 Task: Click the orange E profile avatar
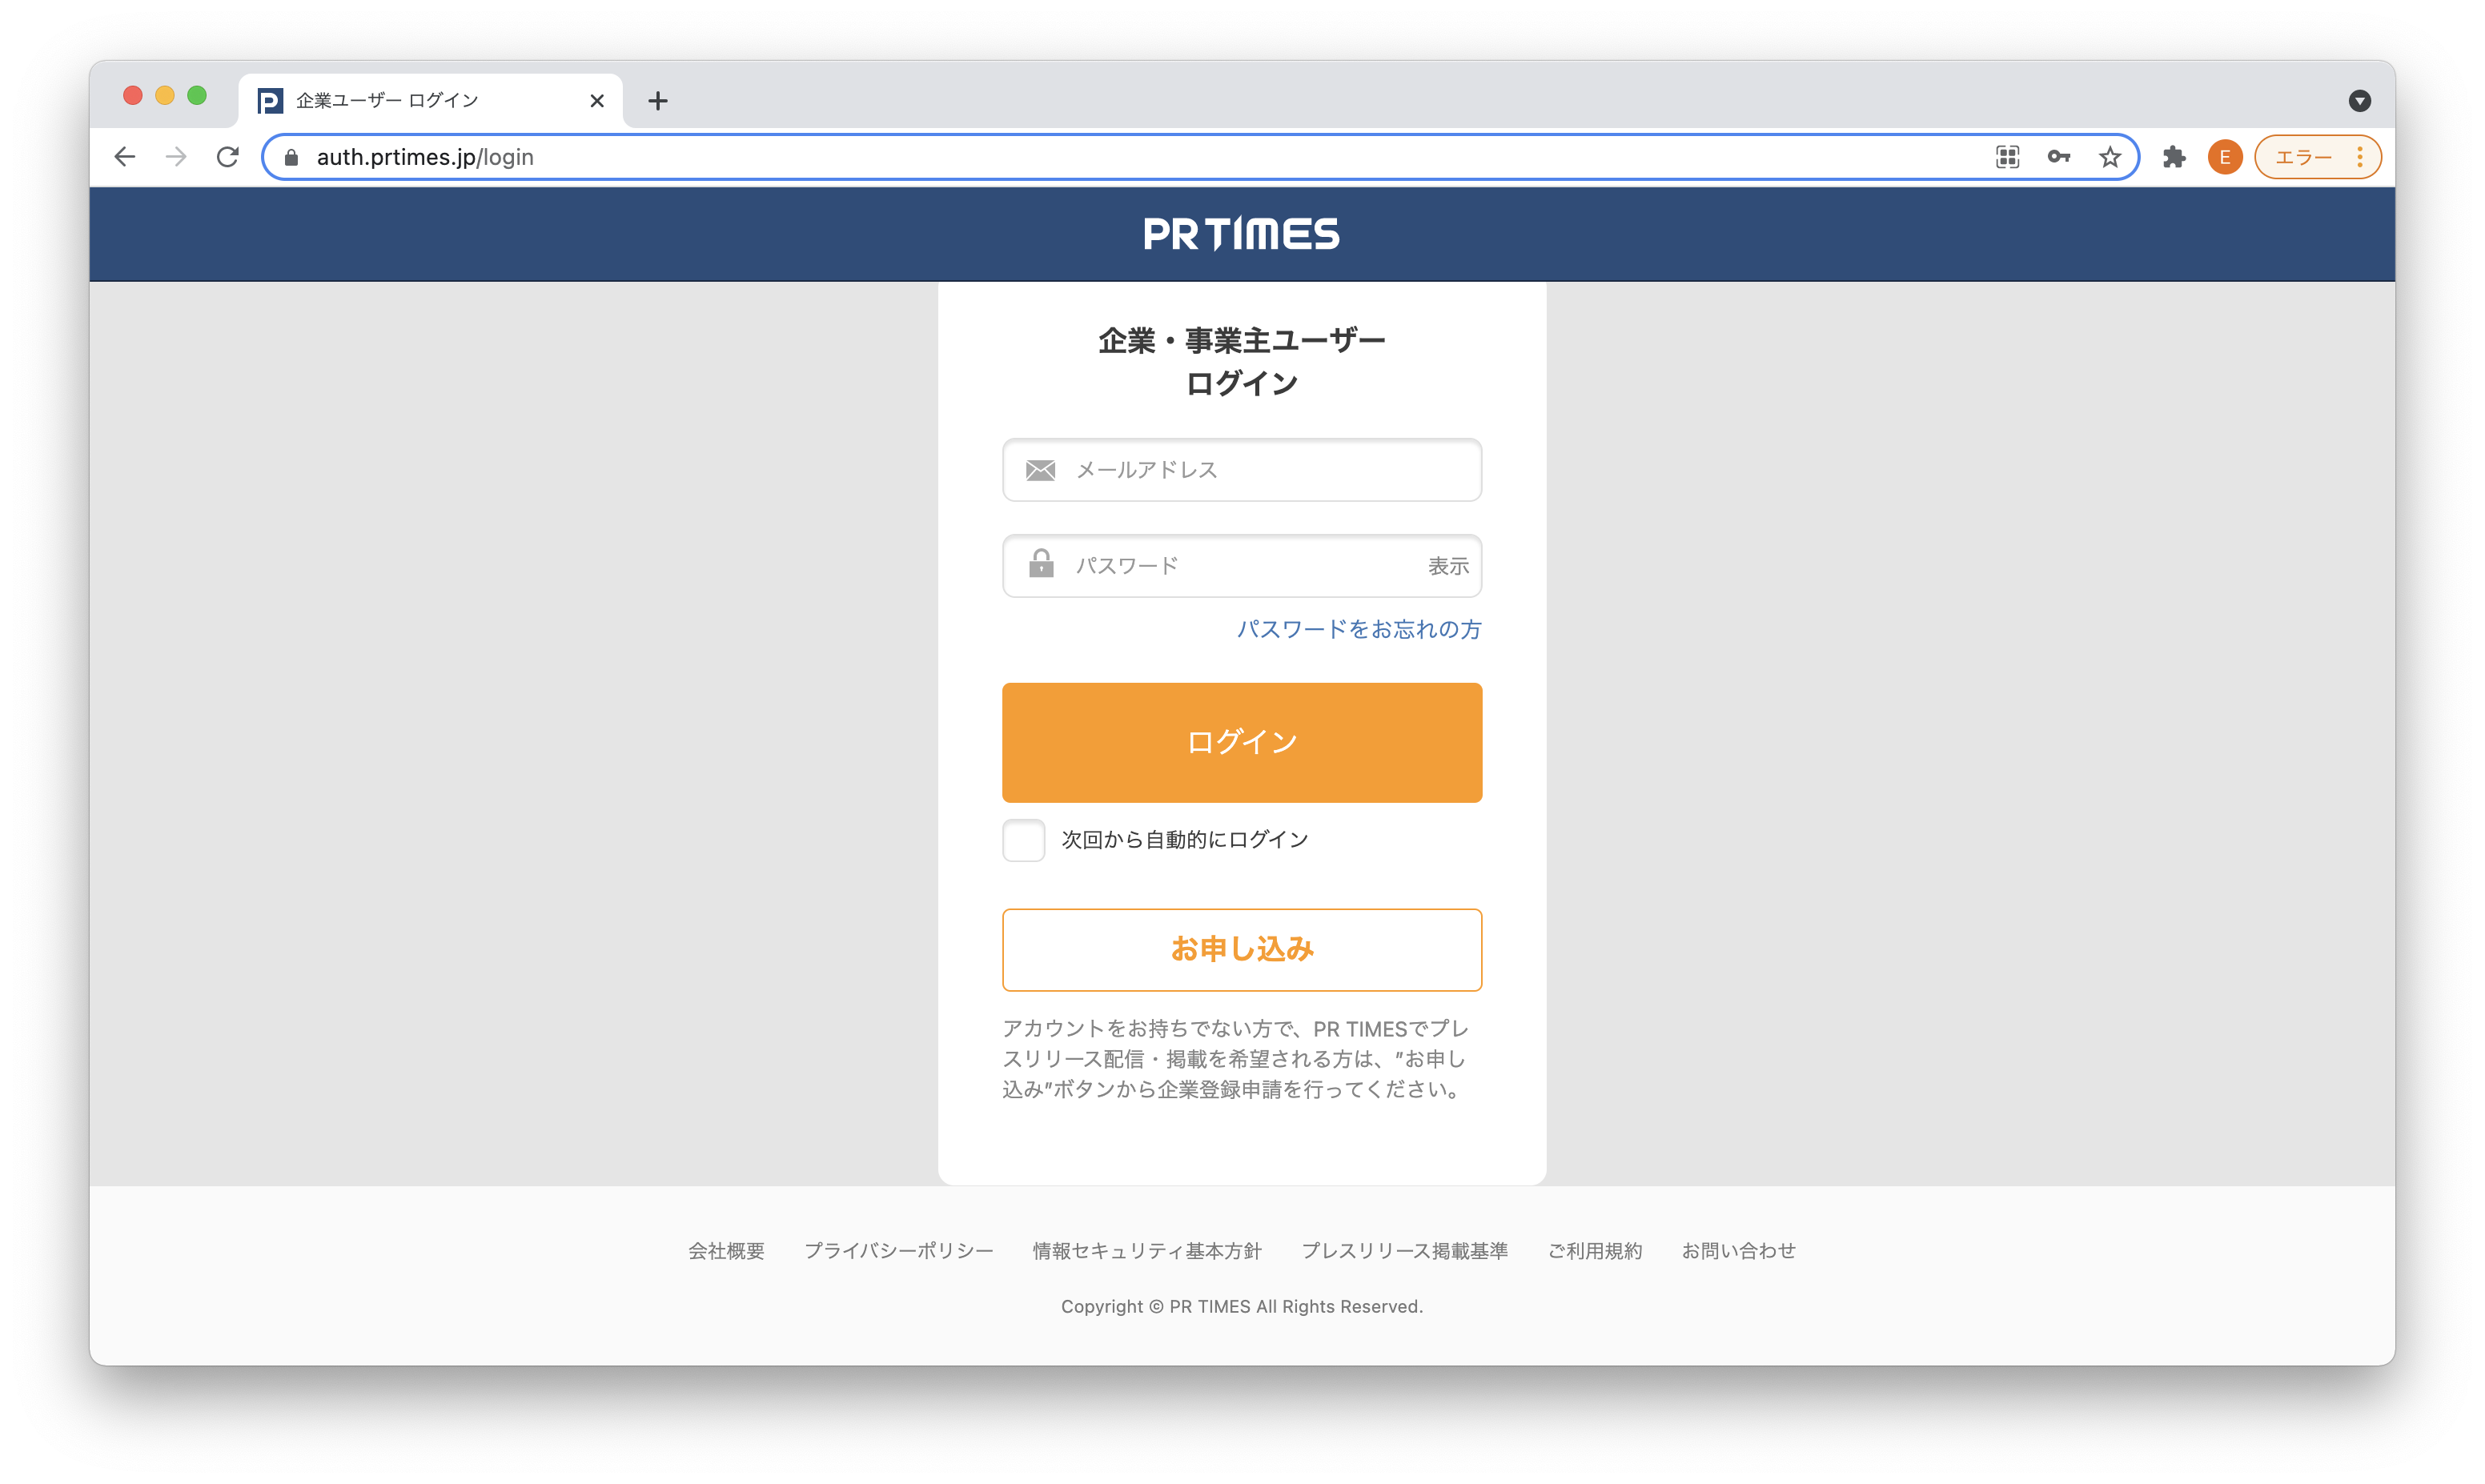pyautogui.click(x=2225, y=157)
